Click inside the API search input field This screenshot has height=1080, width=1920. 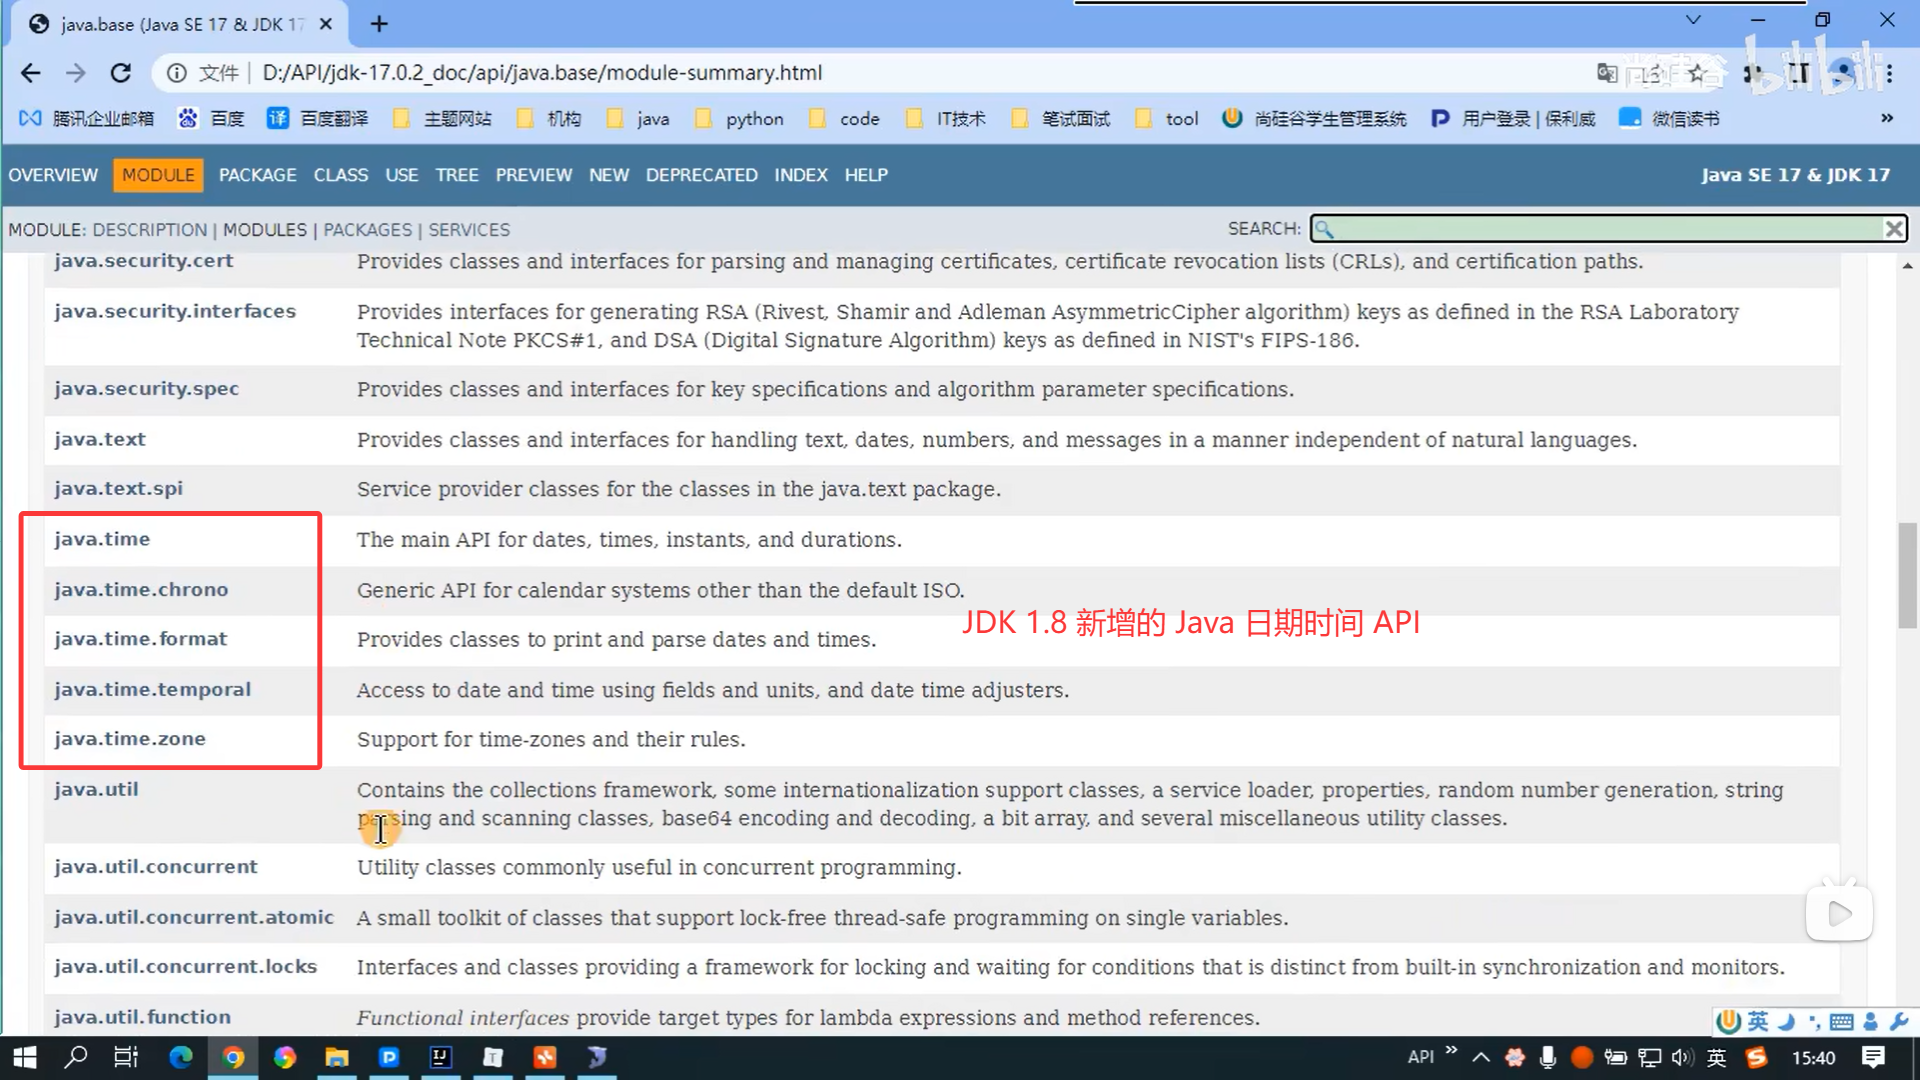(1600, 229)
